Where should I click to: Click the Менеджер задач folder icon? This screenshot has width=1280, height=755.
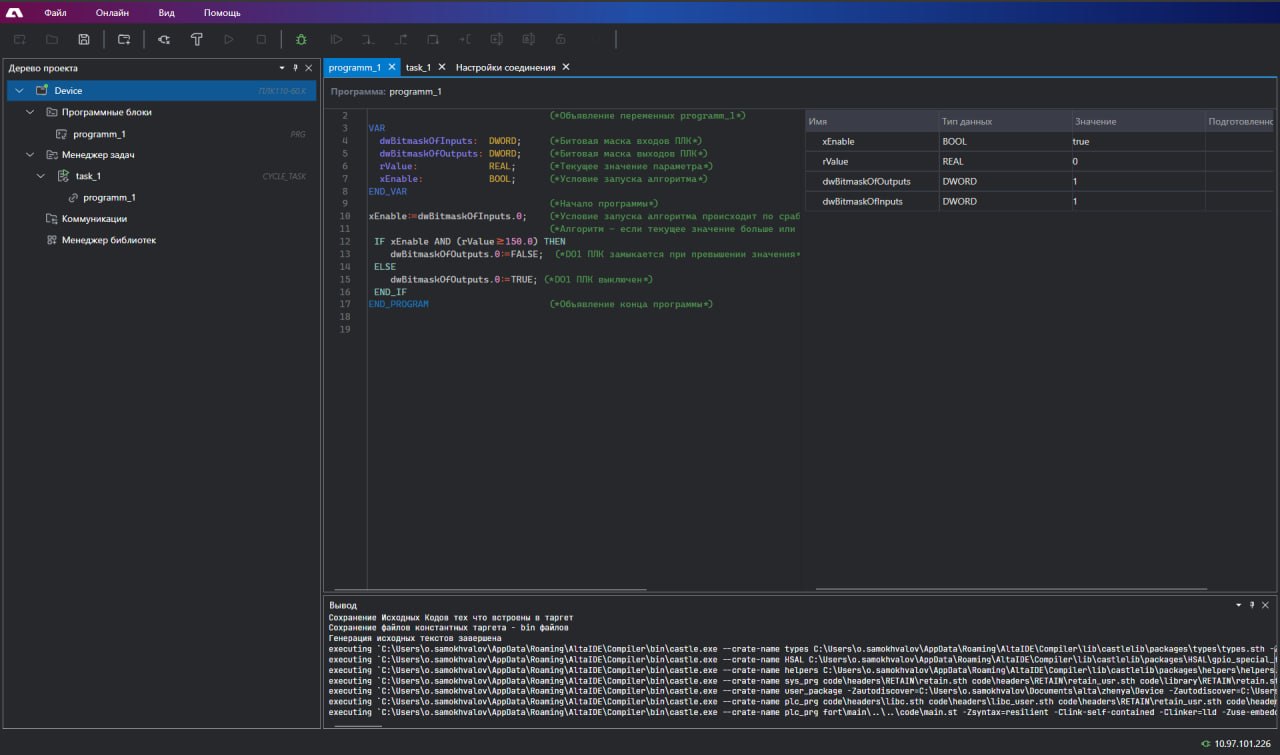(51, 155)
